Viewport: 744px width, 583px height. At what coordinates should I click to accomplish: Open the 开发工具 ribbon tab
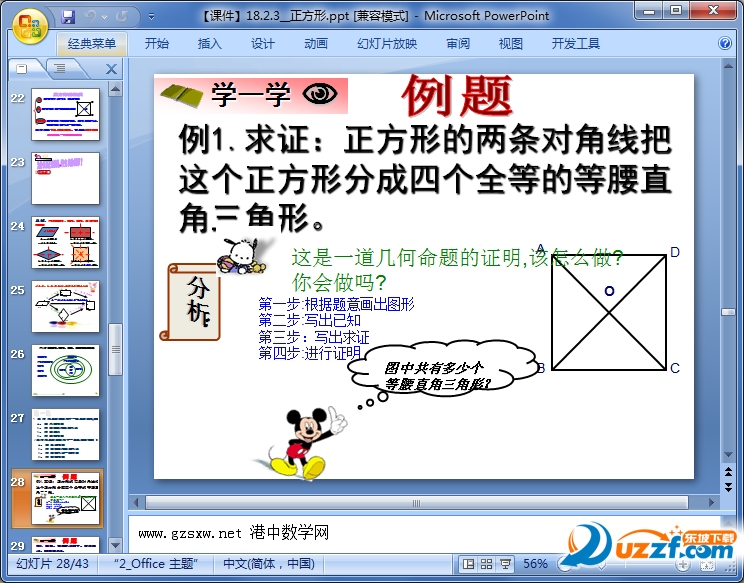coord(576,44)
